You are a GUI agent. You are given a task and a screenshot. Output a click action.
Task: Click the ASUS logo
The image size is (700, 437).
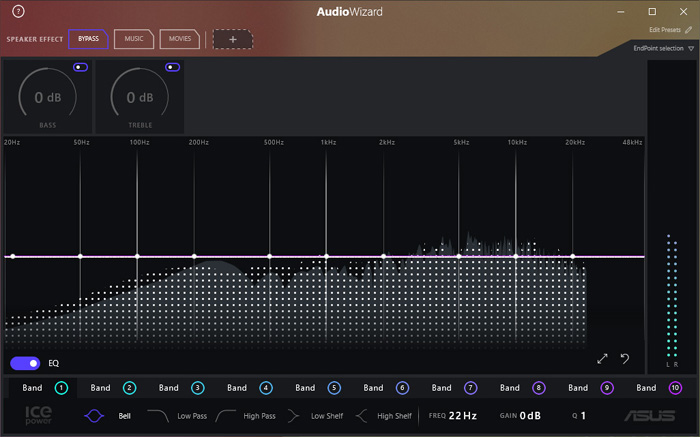coord(650,416)
